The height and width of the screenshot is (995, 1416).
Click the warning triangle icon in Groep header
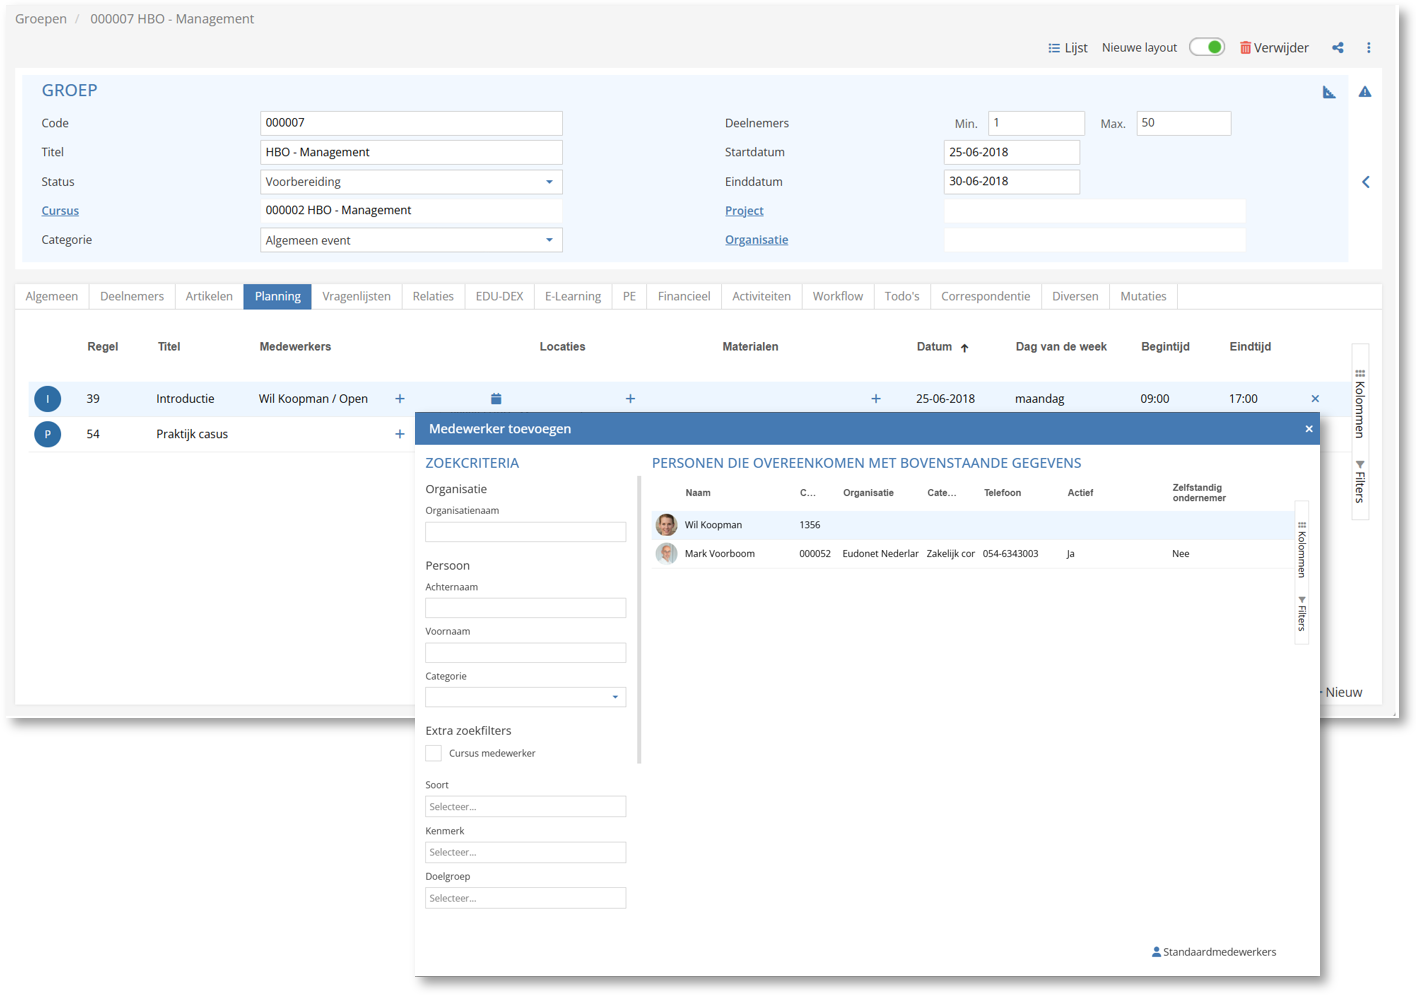[x=1364, y=92]
